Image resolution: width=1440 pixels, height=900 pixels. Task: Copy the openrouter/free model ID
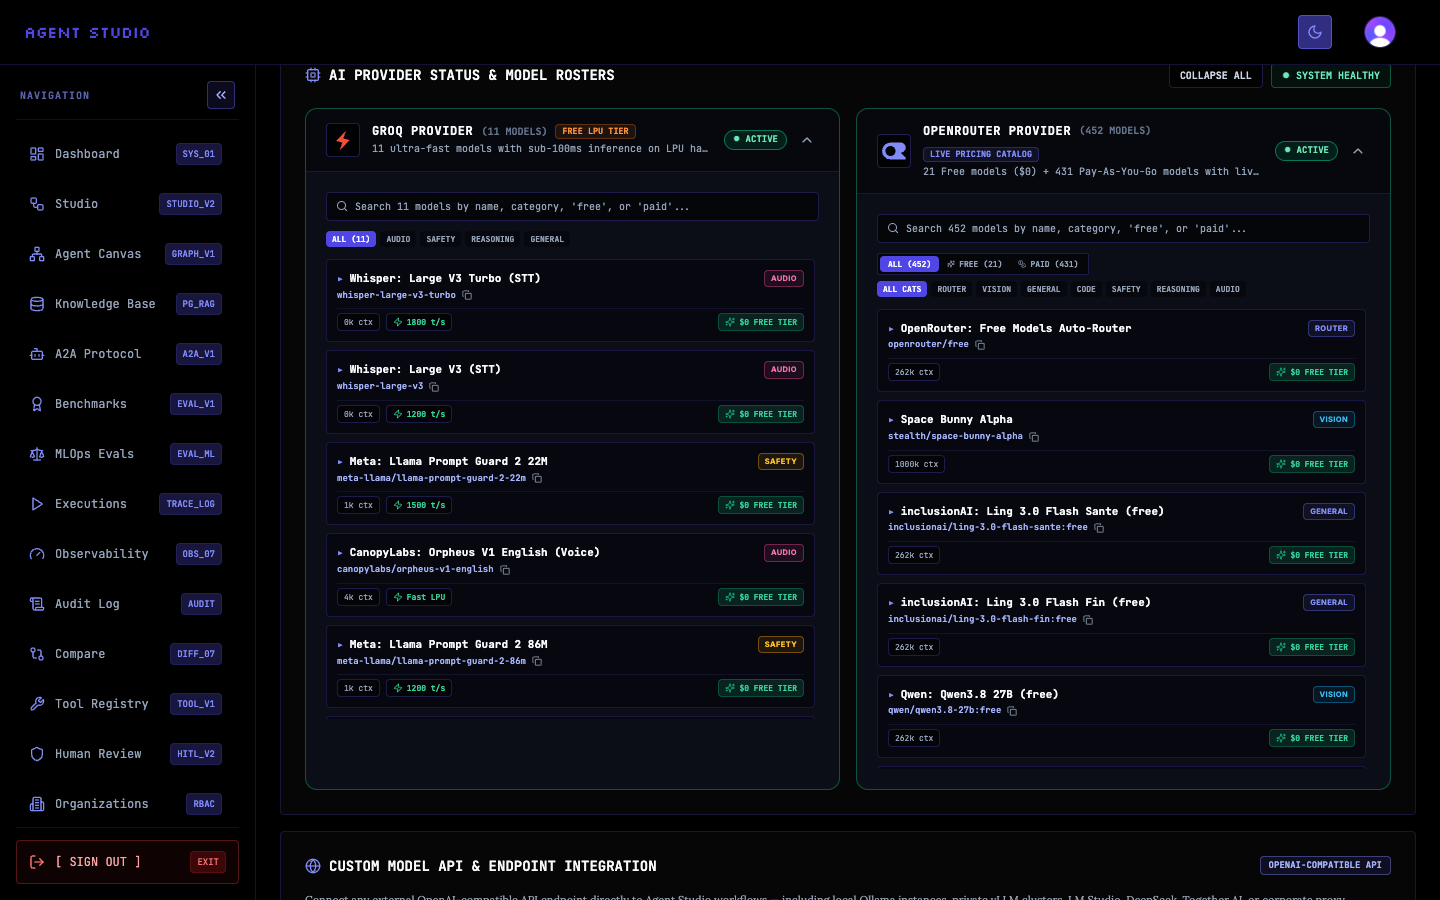[980, 345]
